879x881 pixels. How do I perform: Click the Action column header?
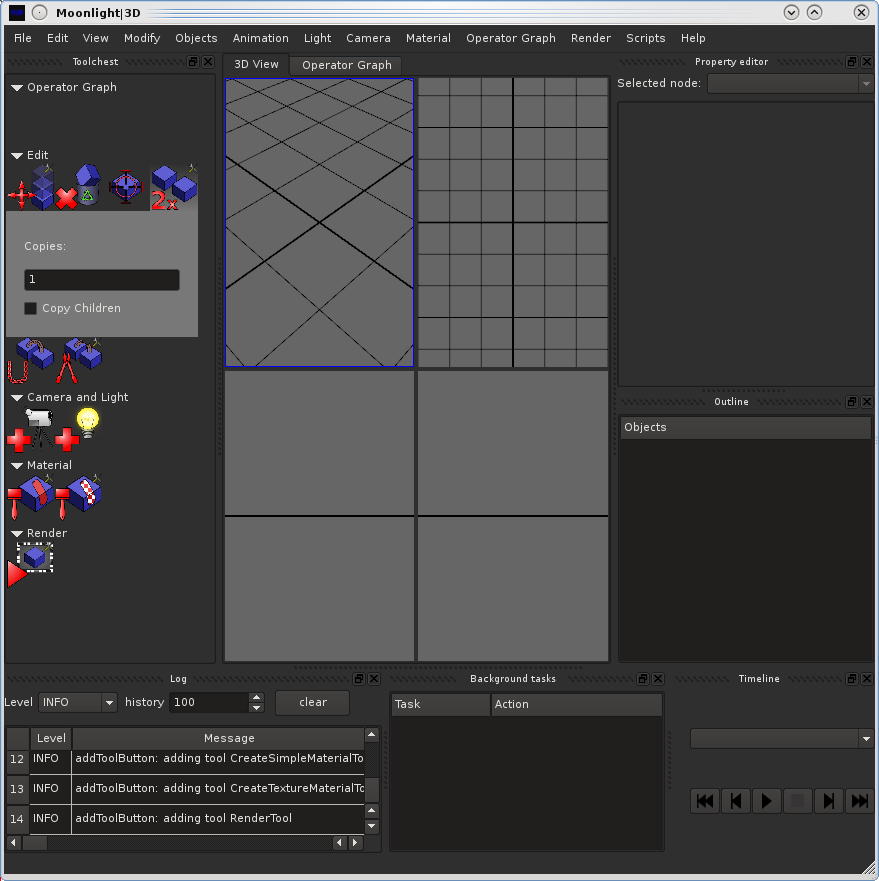pyautogui.click(x=577, y=705)
